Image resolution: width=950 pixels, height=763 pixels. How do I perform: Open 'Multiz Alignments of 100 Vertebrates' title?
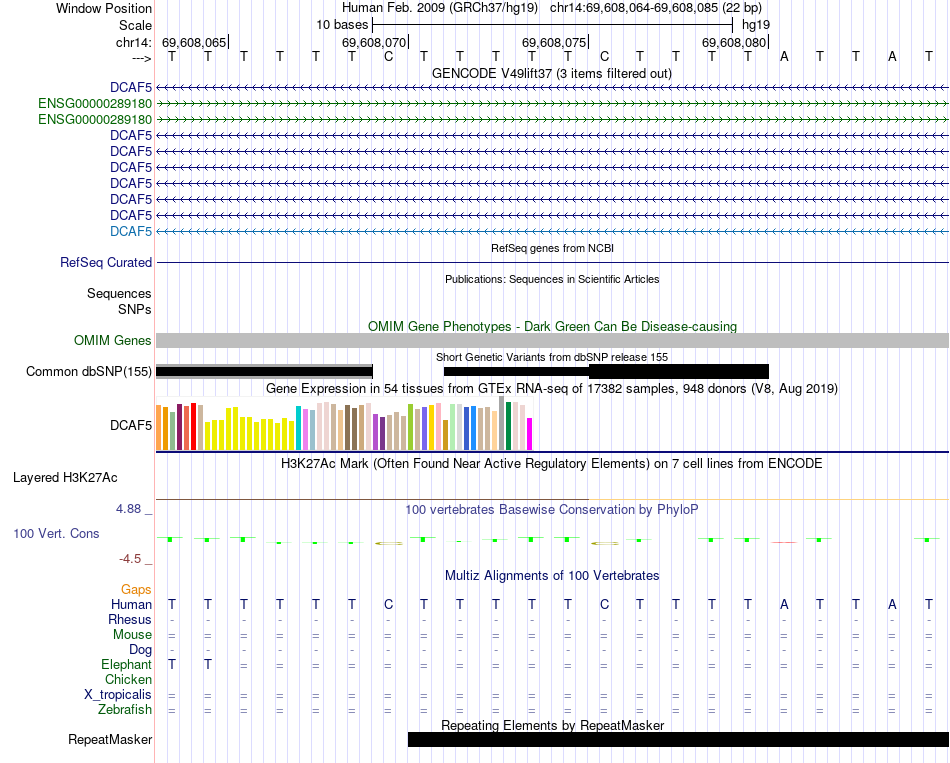pyautogui.click(x=552, y=576)
